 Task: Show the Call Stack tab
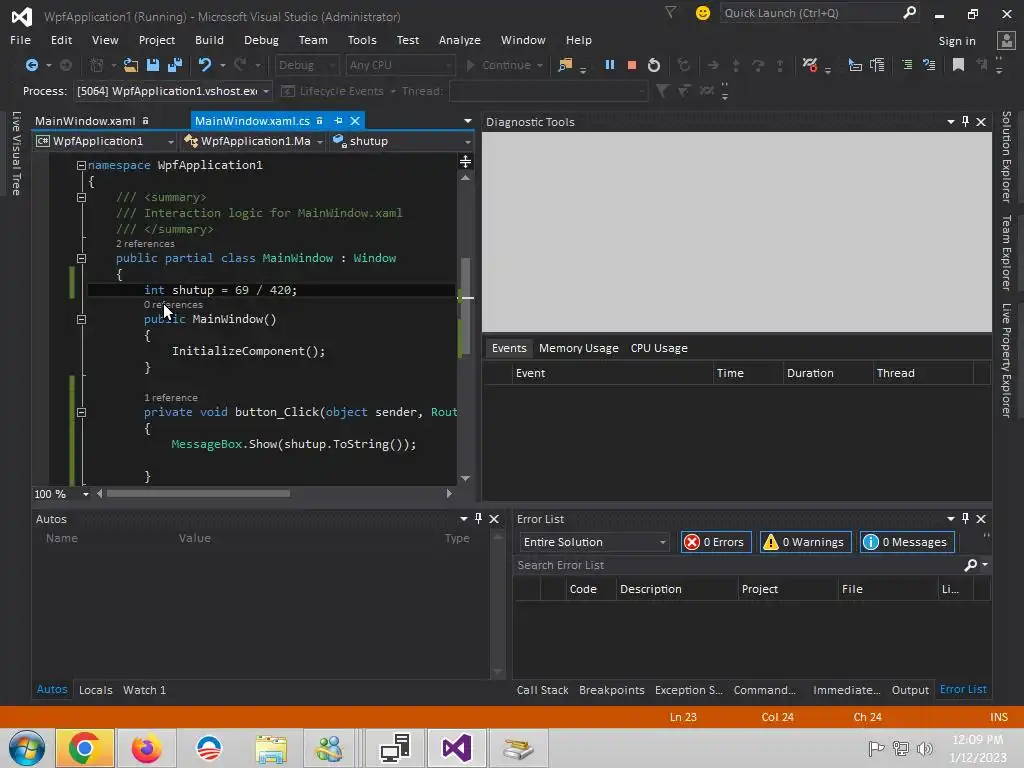pos(542,690)
